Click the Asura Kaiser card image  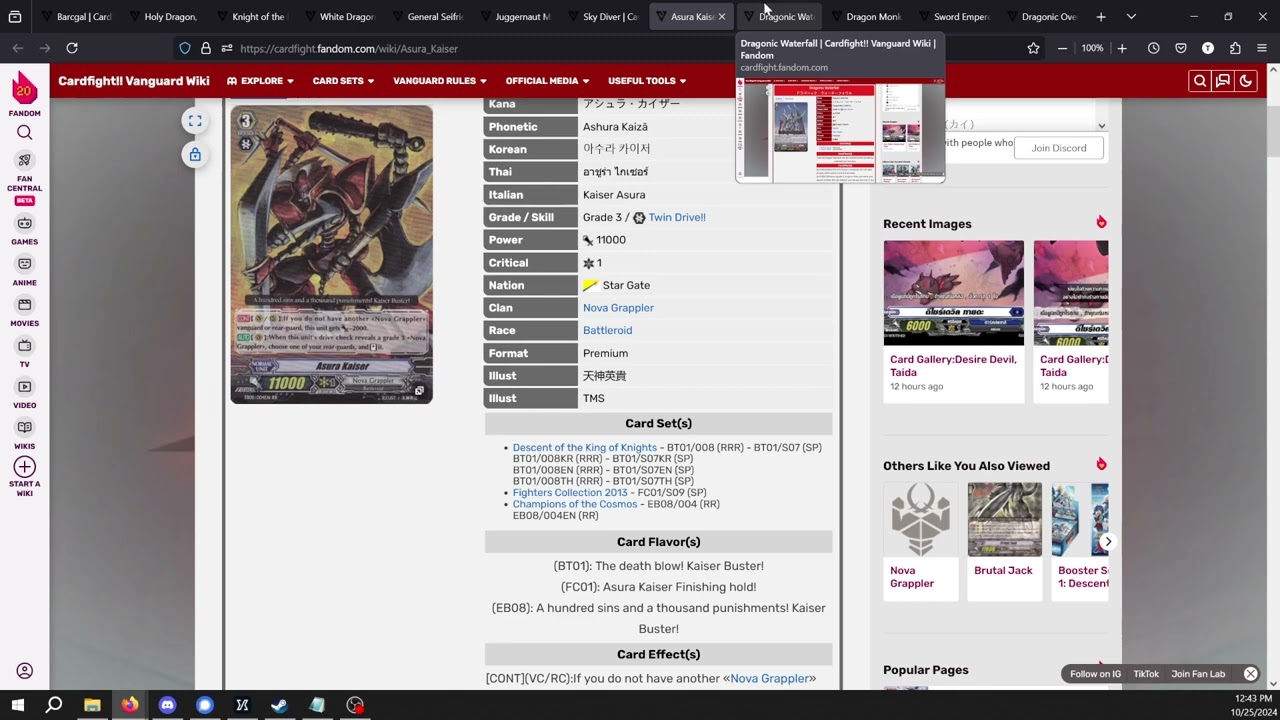point(332,254)
